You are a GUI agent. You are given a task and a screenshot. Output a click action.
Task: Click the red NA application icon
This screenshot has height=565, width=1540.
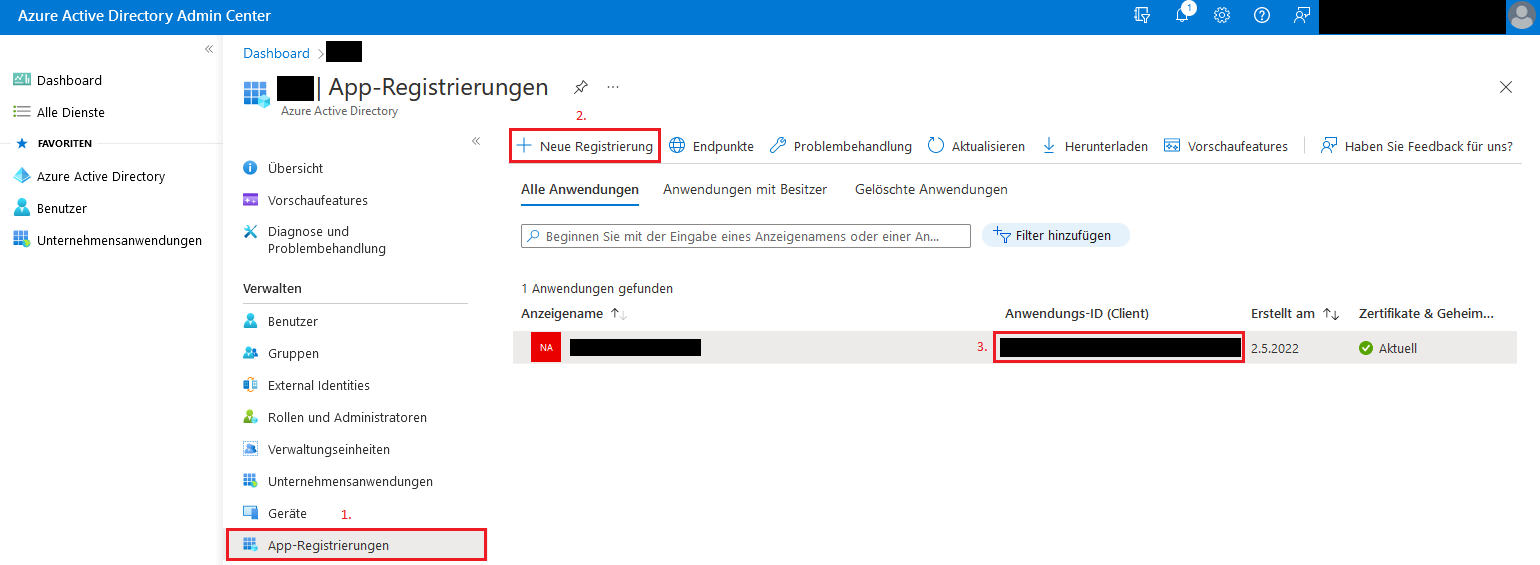546,348
